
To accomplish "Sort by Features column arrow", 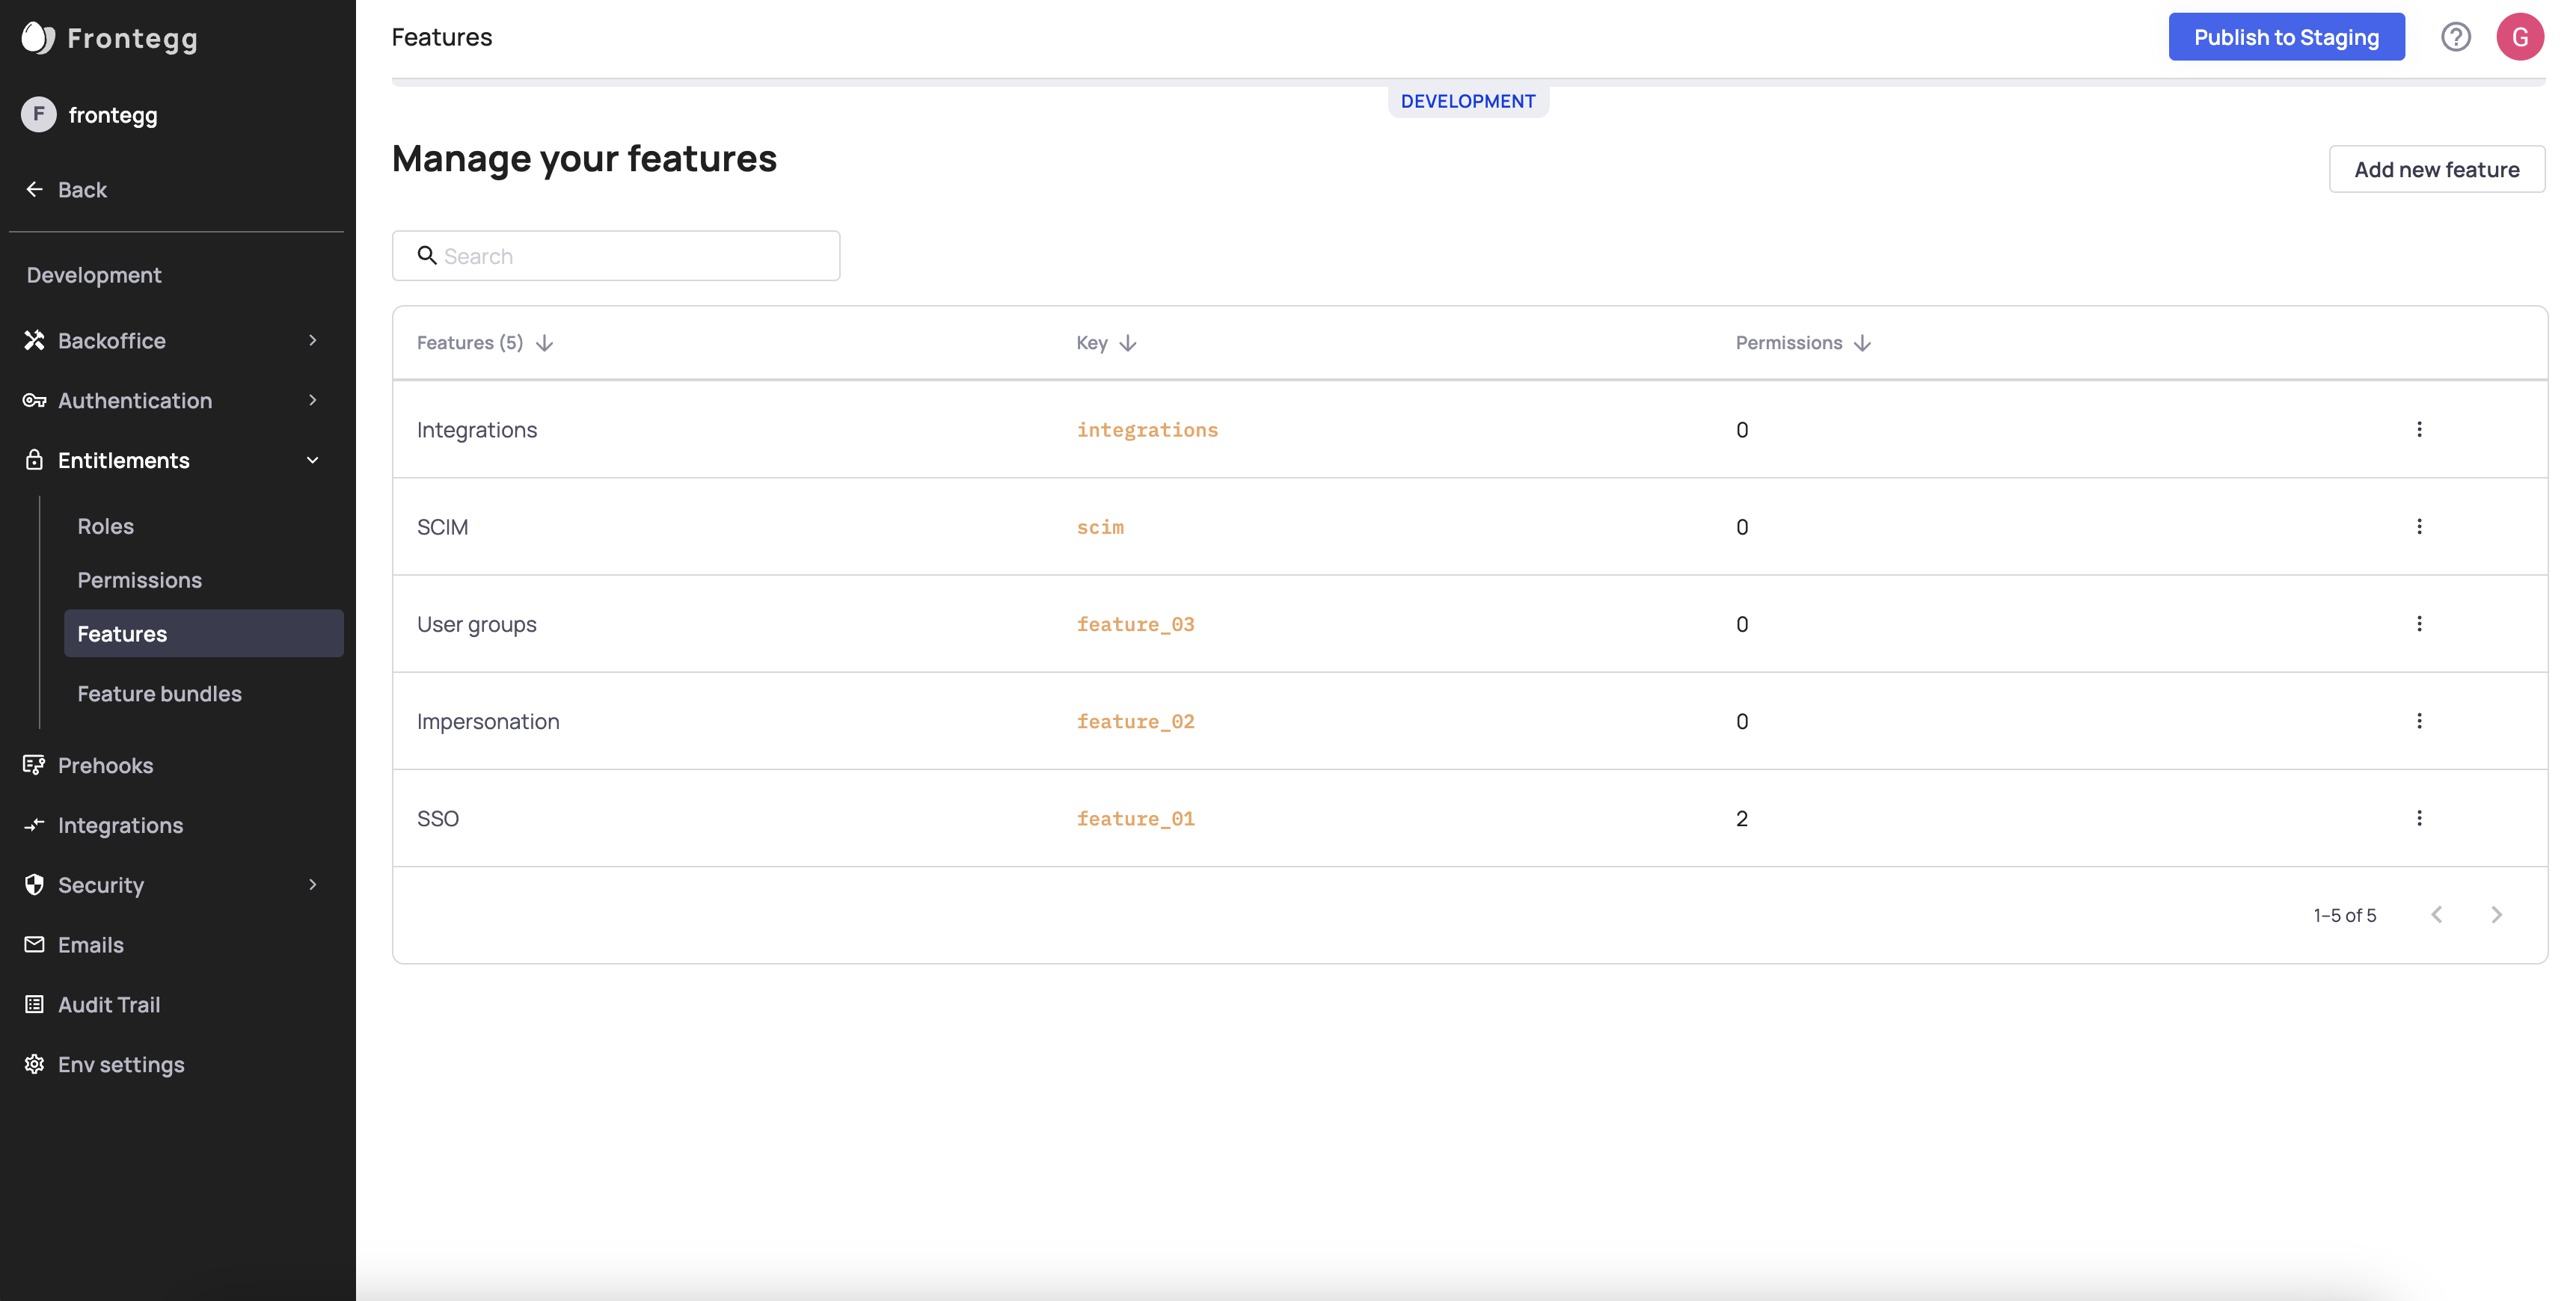I will [544, 343].
